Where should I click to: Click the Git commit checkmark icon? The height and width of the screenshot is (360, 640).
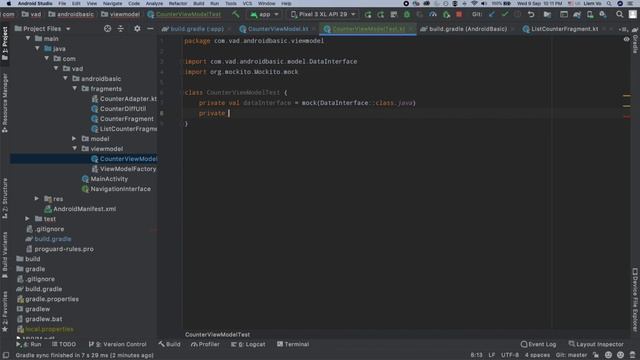[x=505, y=15]
